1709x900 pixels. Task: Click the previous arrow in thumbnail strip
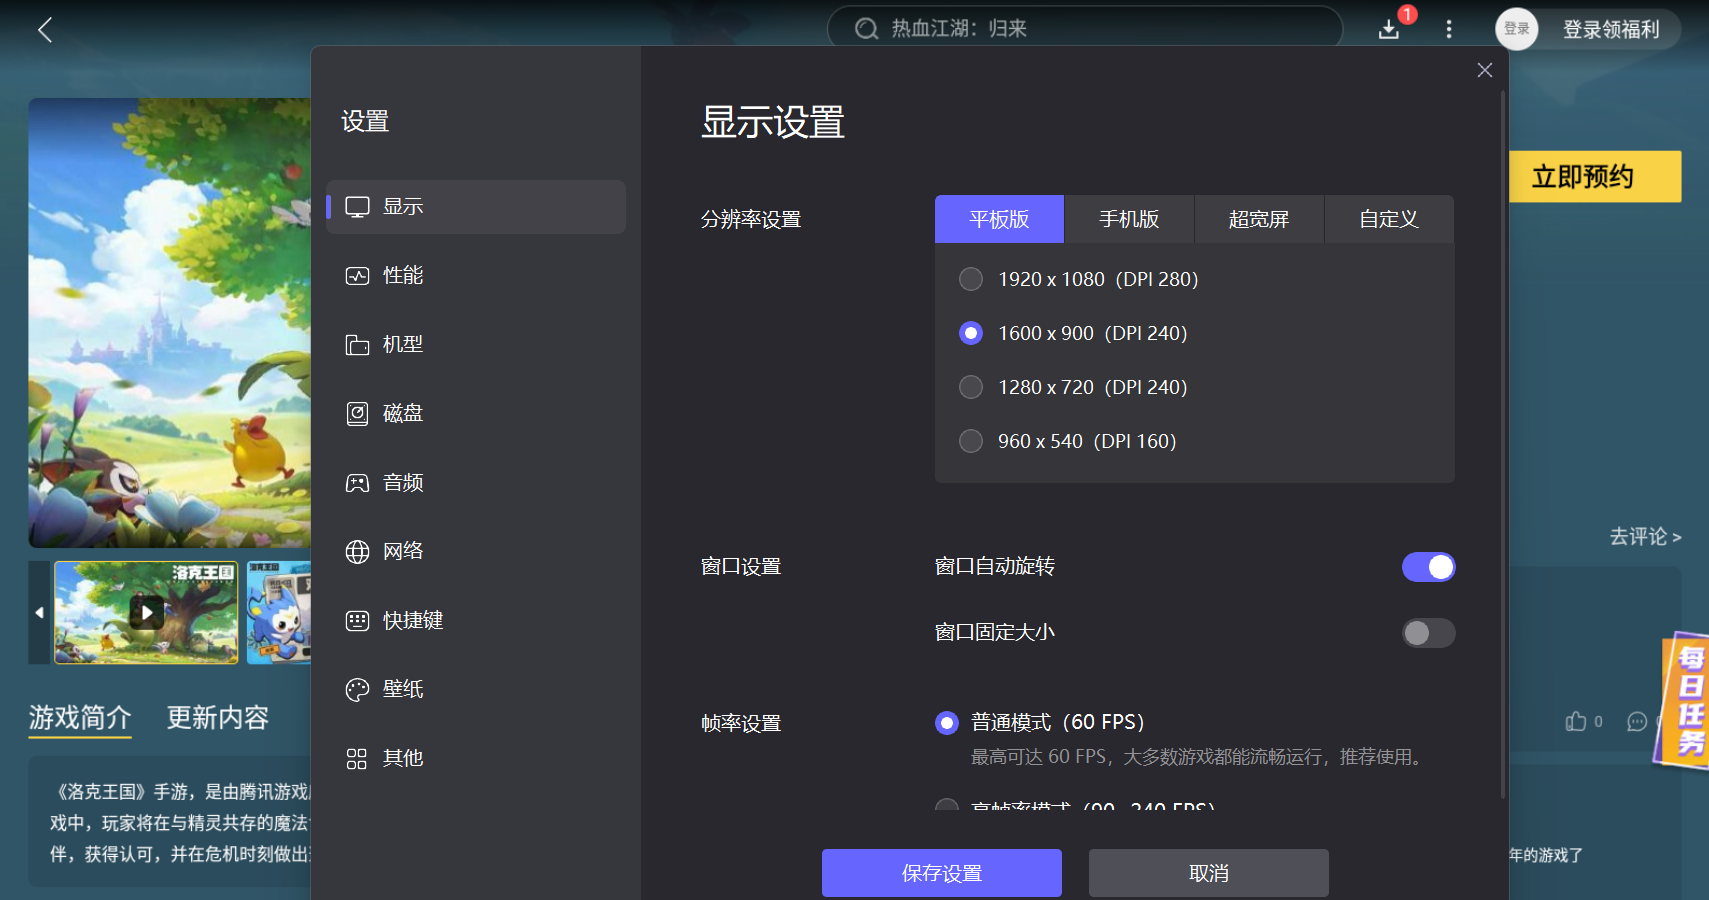pos(39,612)
